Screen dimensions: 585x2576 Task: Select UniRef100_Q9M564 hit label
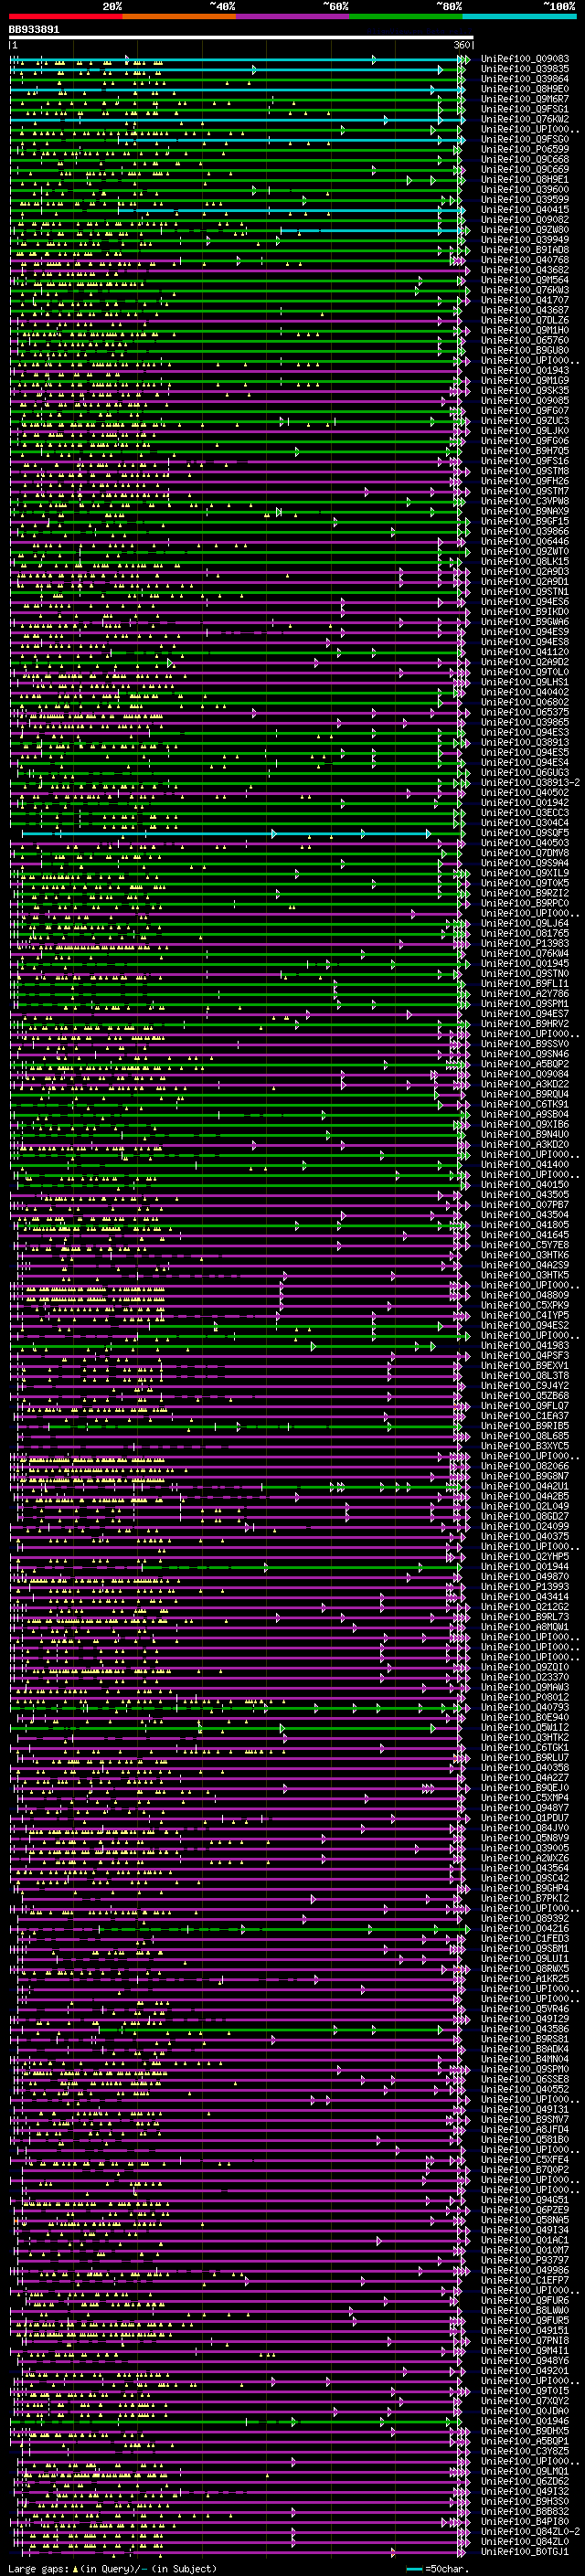click(x=525, y=280)
